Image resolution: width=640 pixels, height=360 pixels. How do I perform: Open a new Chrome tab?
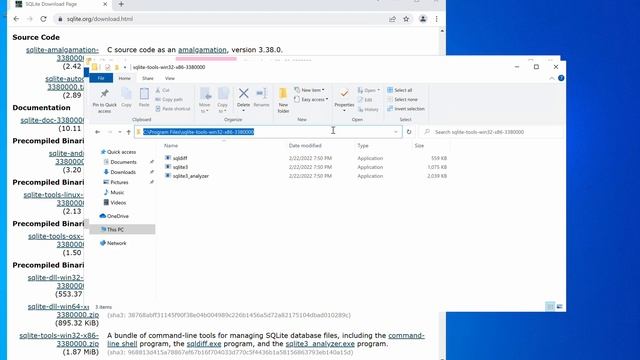121,4
